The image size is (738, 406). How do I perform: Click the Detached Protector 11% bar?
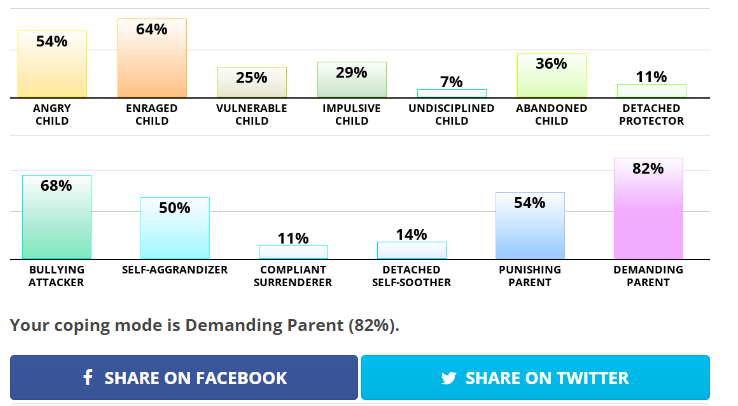[652, 91]
